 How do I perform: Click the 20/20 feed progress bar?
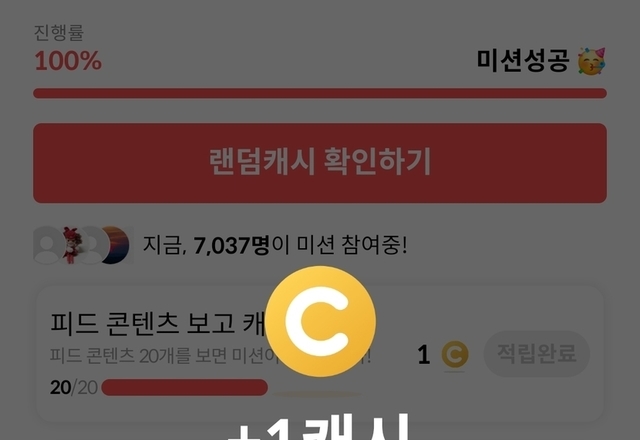pyautogui.click(x=184, y=387)
